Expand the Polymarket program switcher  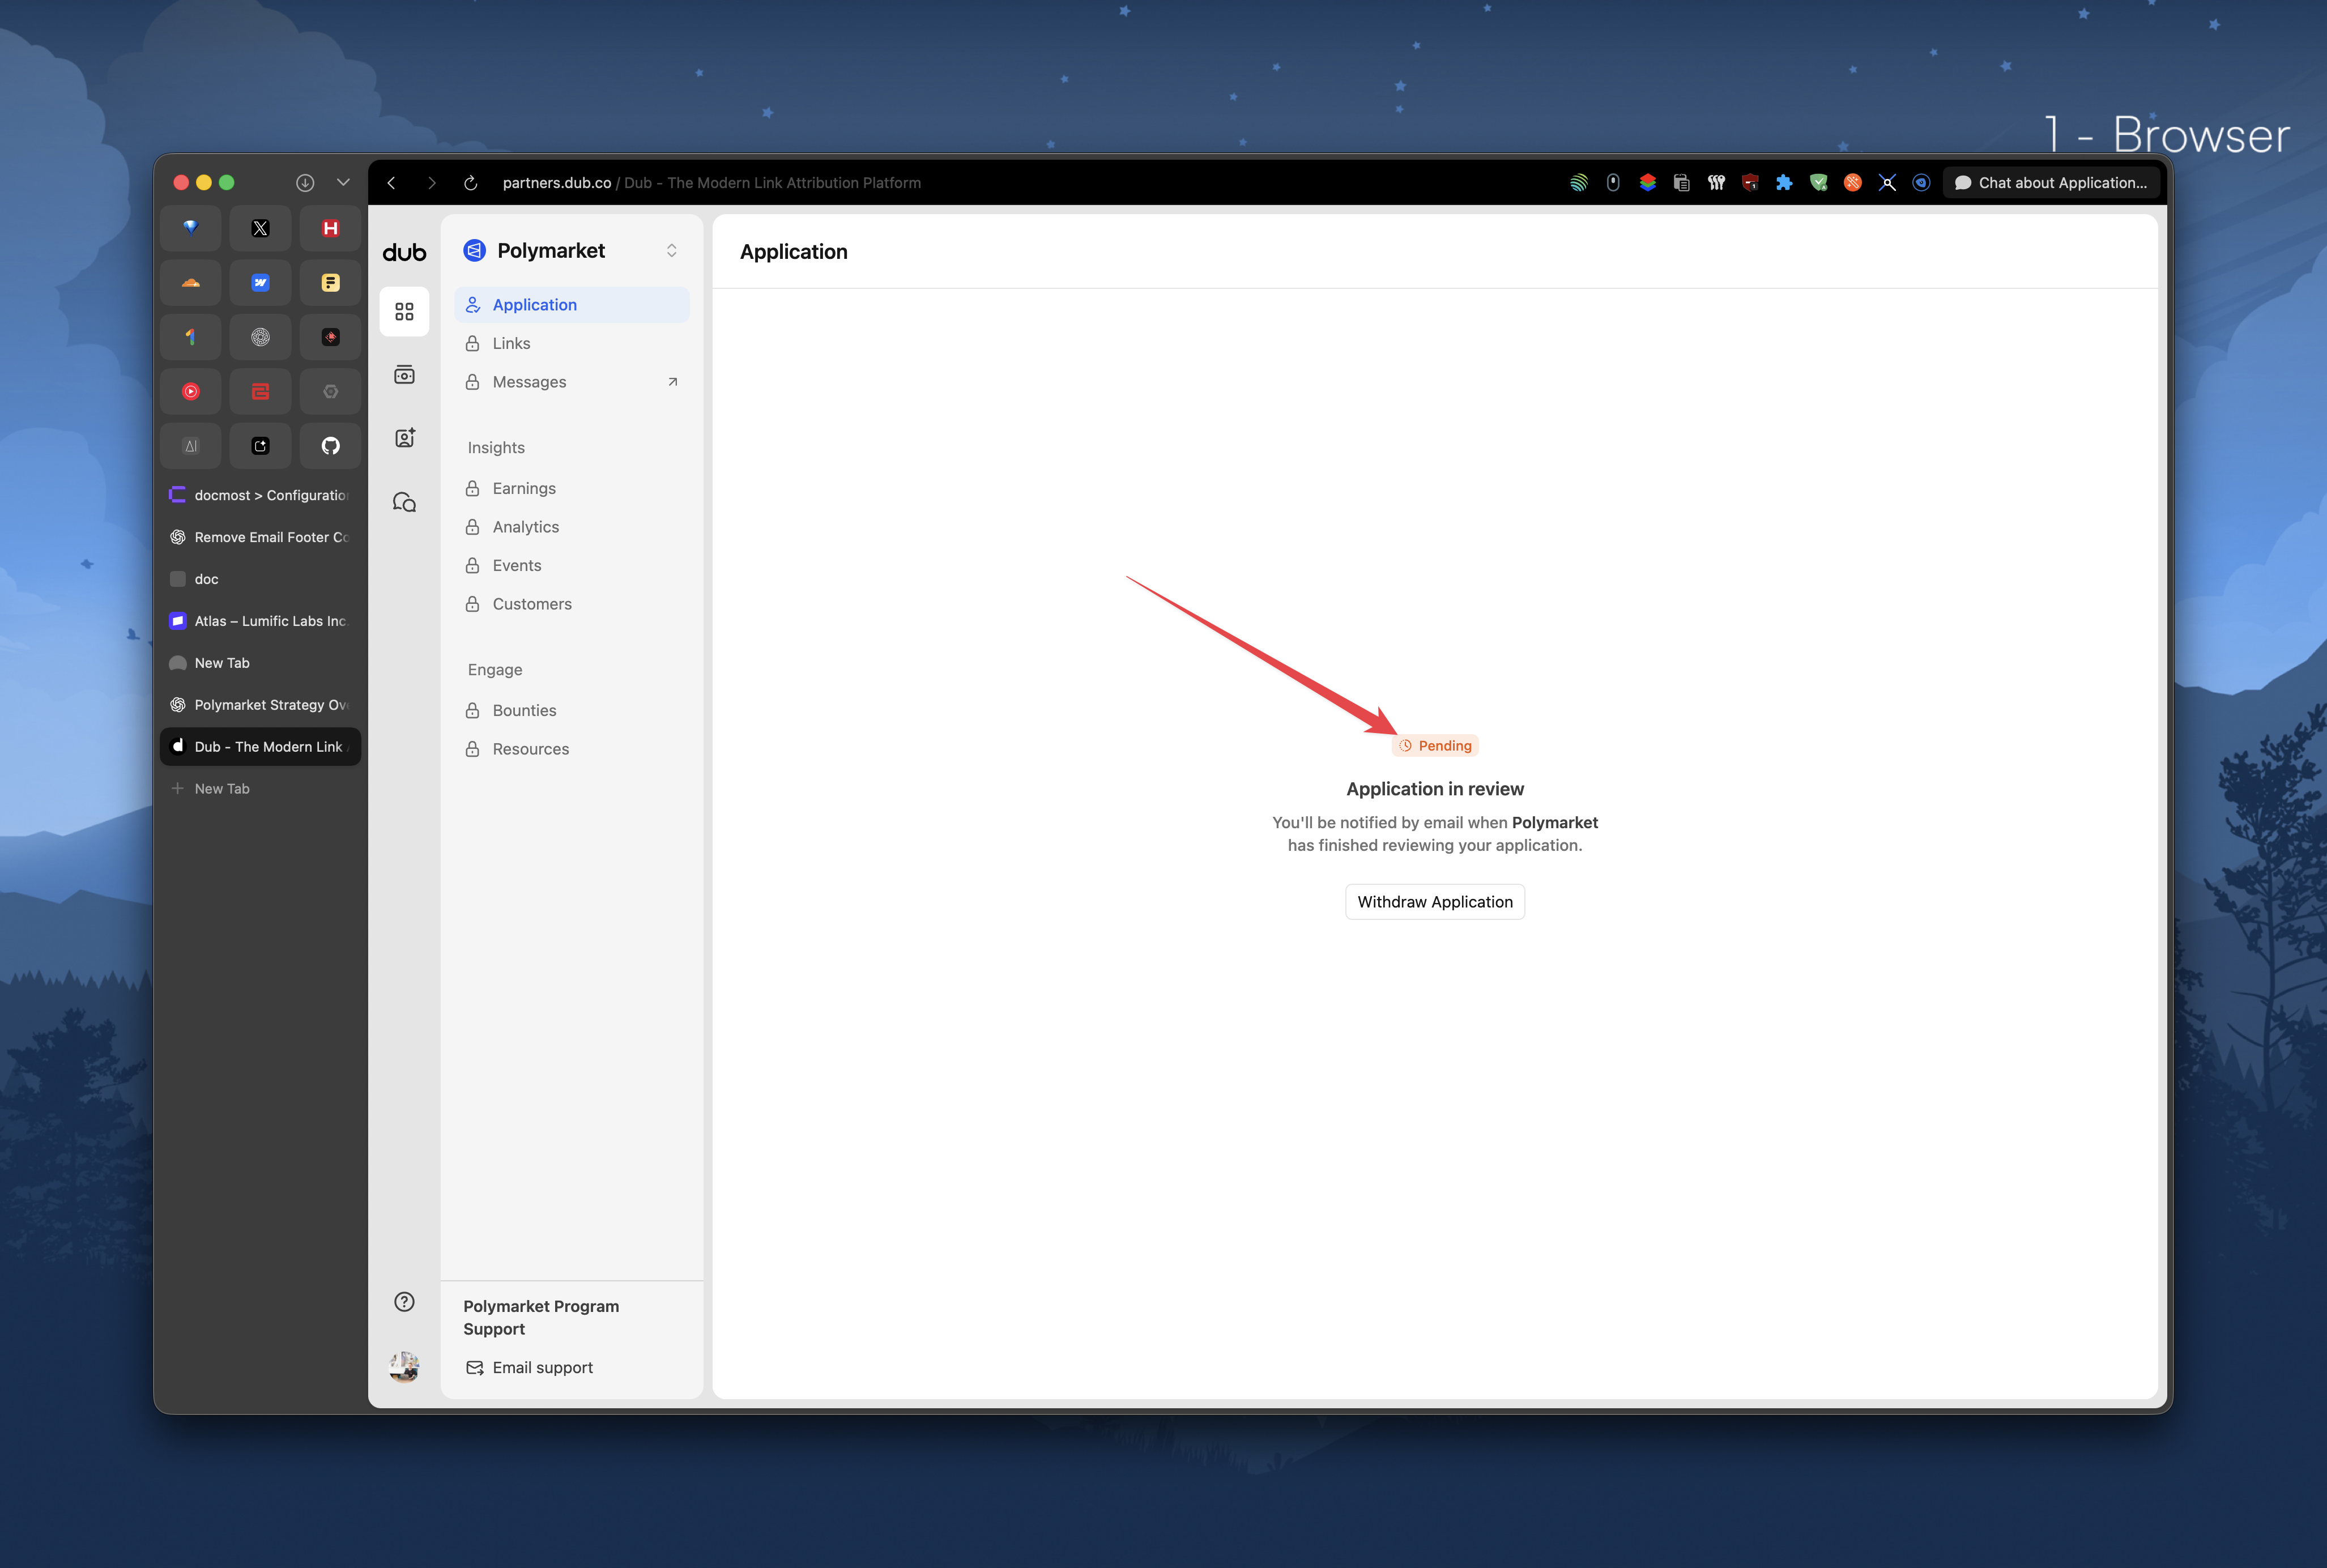coord(671,251)
